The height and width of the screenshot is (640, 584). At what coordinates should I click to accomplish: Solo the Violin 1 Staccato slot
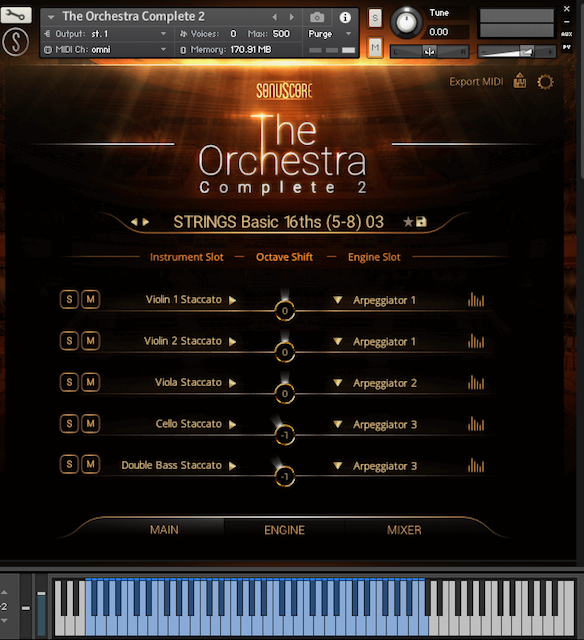click(x=69, y=299)
